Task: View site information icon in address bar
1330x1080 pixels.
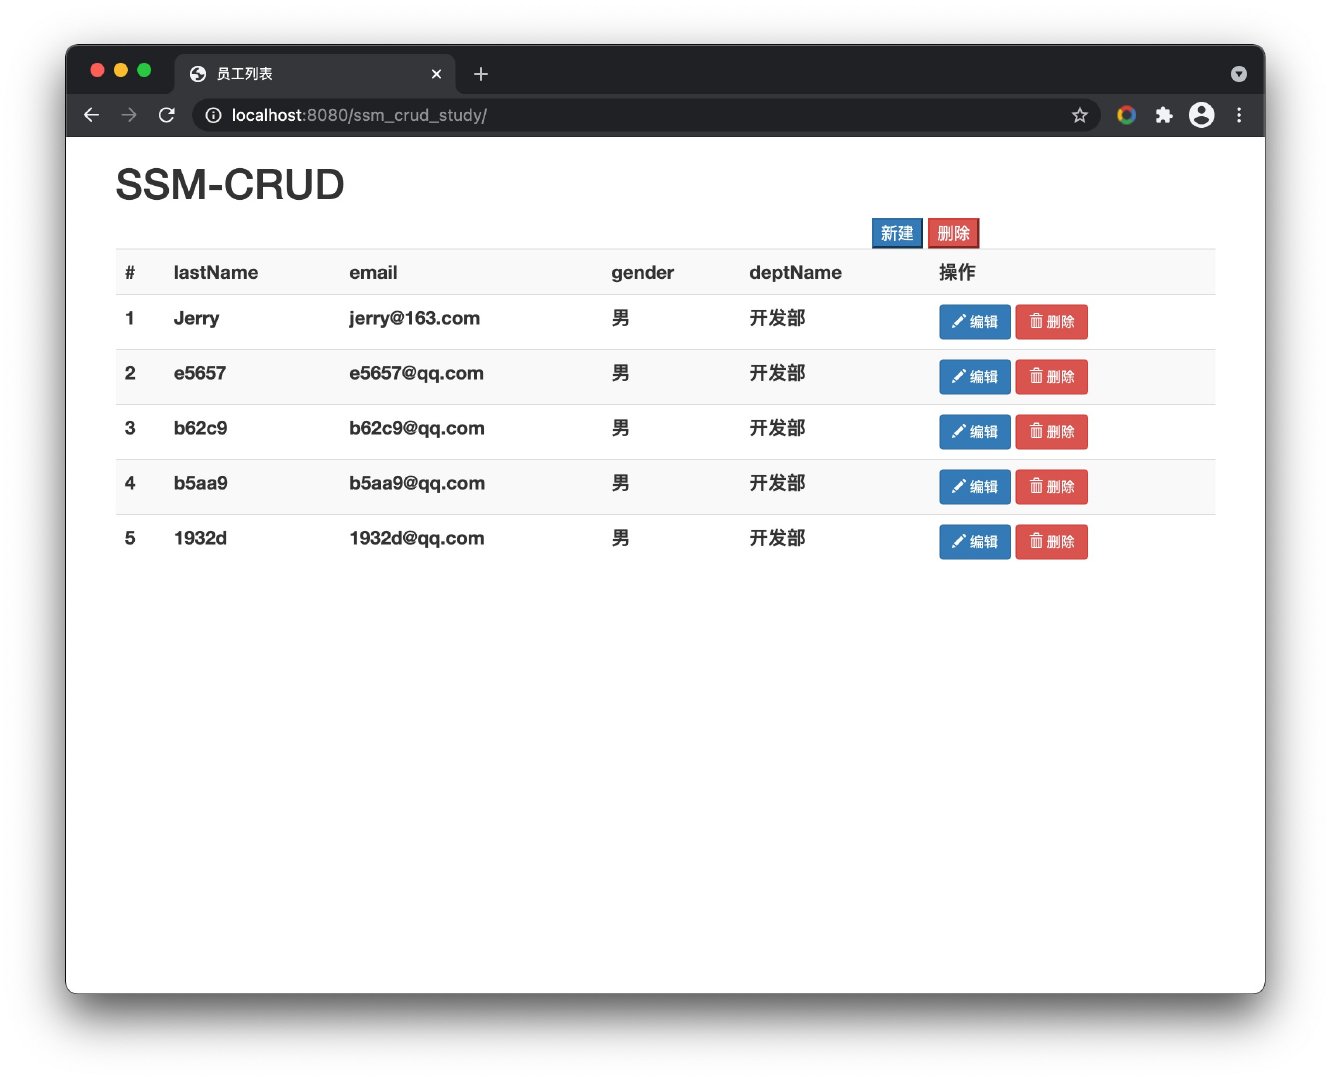Action: point(213,115)
